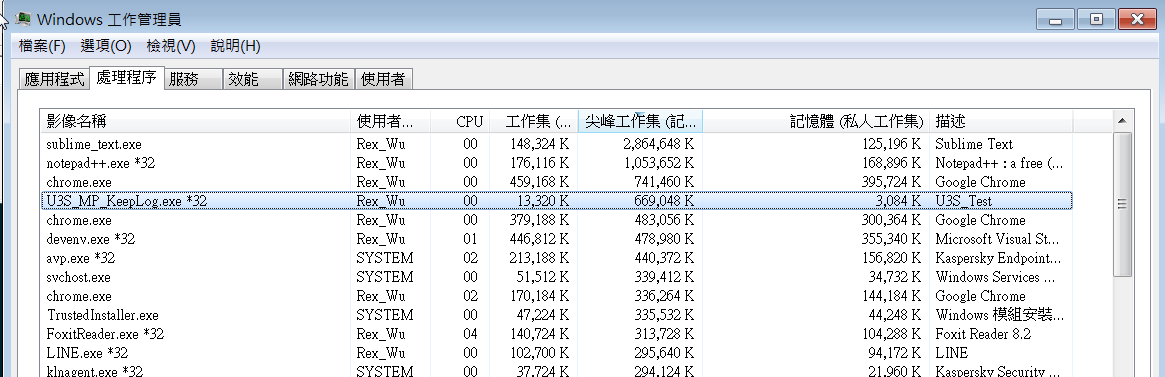
Task: Select the klnagent.exe *32 process
Action: (x=556, y=370)
